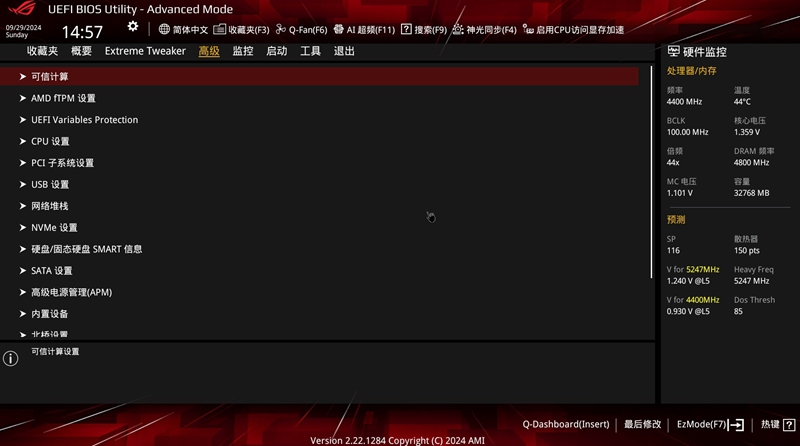Click the settings gear icon beside the clock
Viewport: 800px width, 446px height.
133,26
